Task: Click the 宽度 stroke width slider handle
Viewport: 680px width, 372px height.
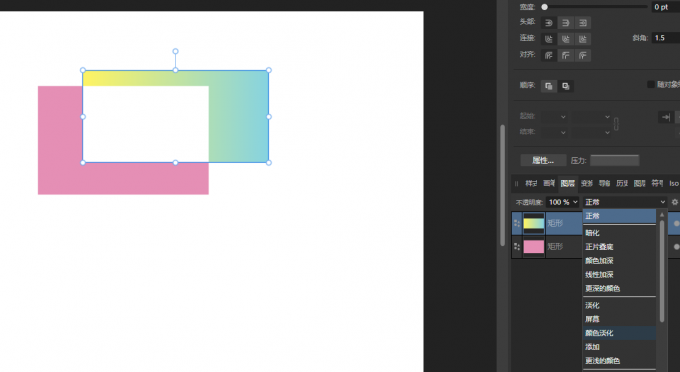Action: tap(545, 7)
